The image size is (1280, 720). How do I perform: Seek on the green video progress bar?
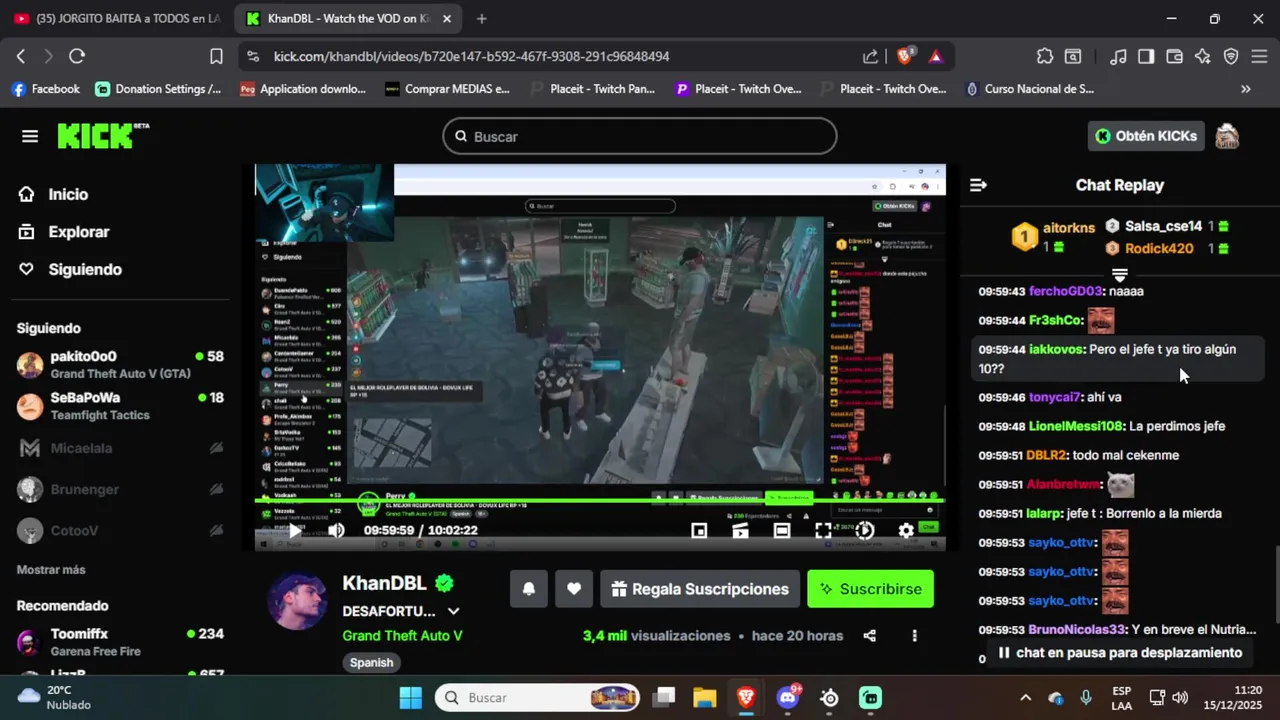pos(600,499)
